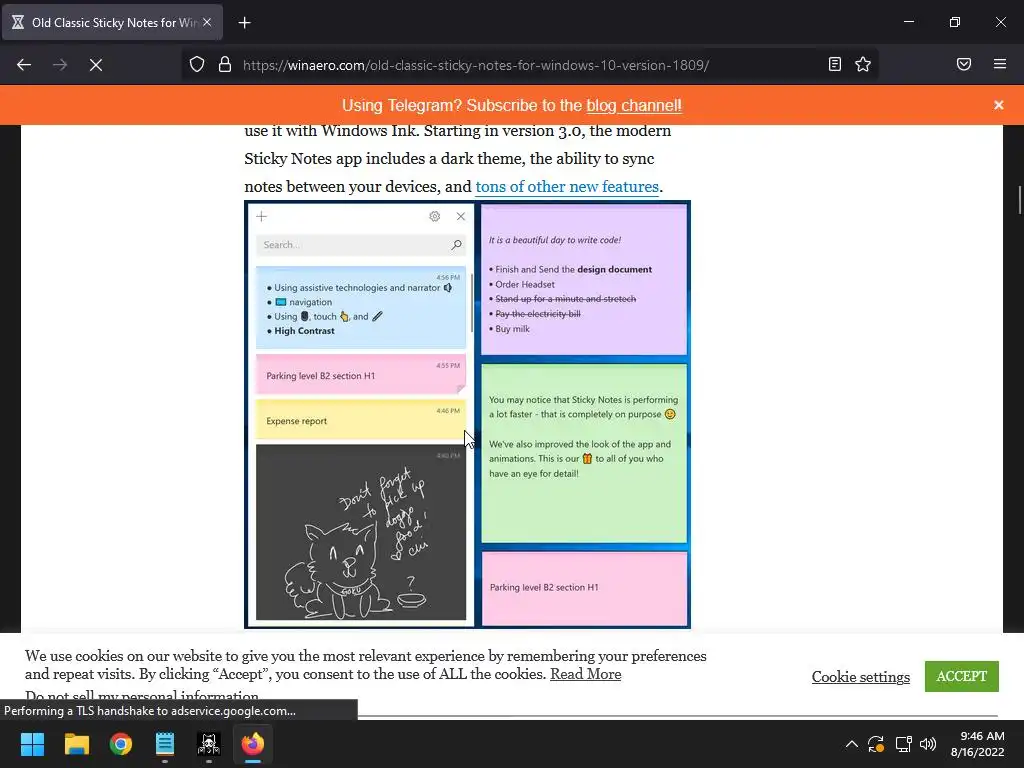The height and width of the screenshot is (768, 1024).
Task: Select the Old Classic Sticky Notes tab
Action: coord(112,22)
